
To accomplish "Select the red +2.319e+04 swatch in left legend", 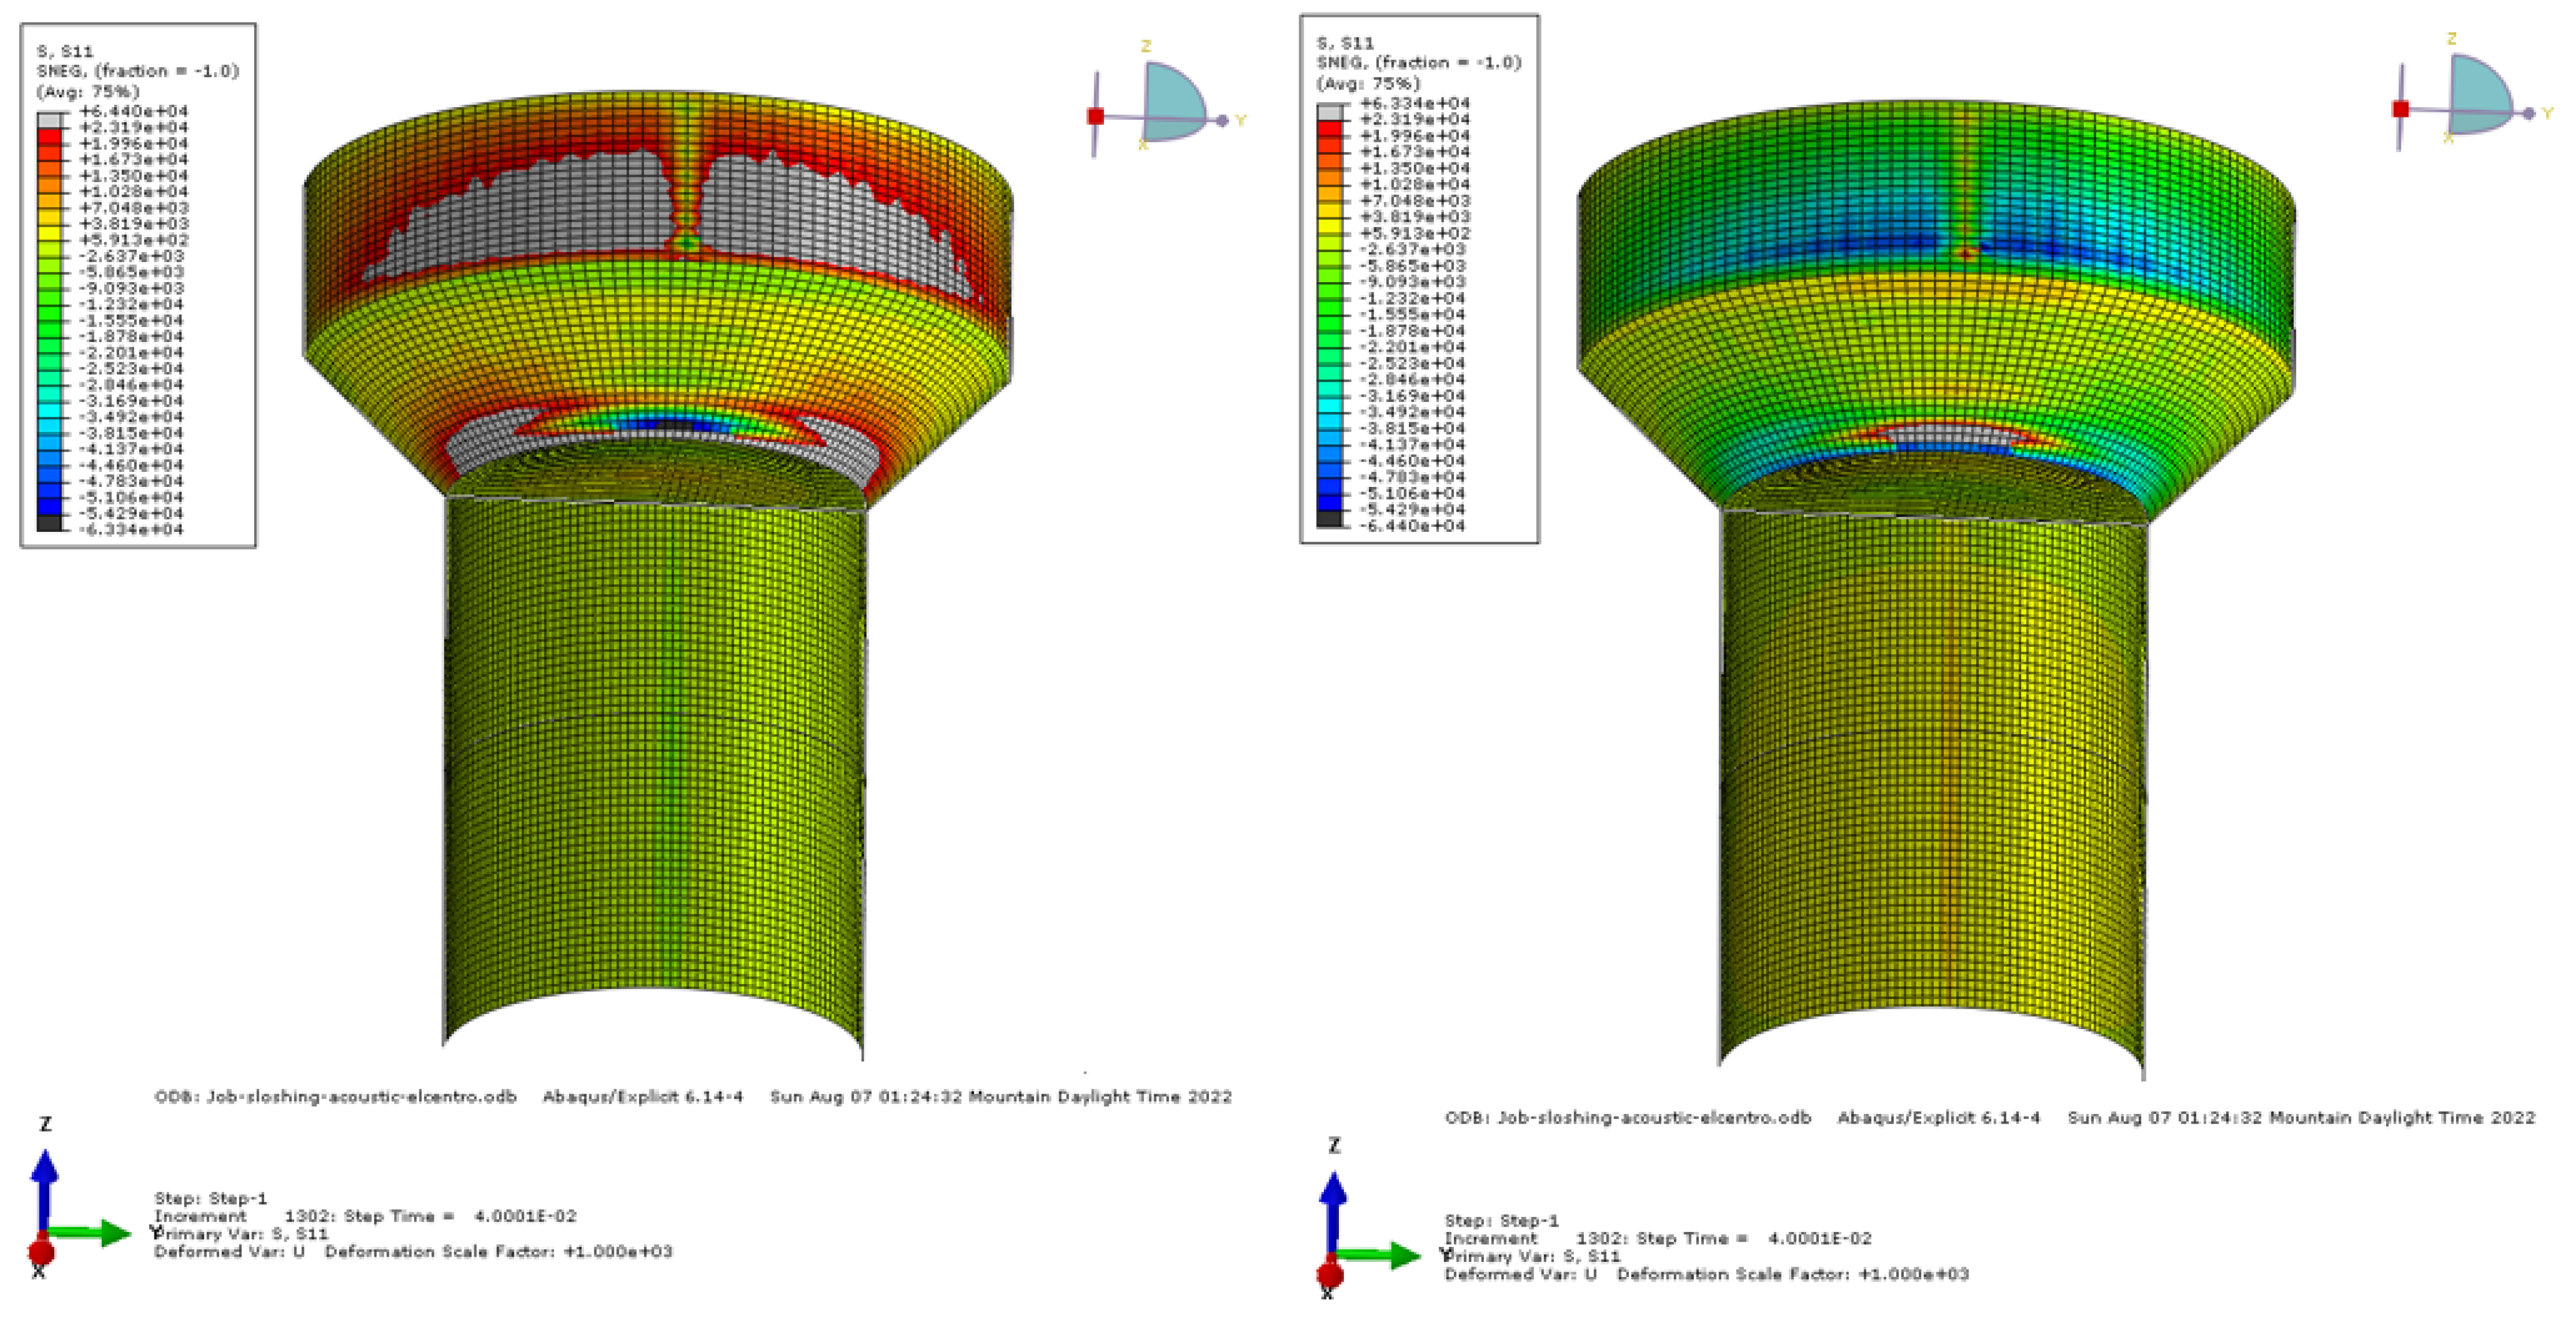I will click(50, 136).
